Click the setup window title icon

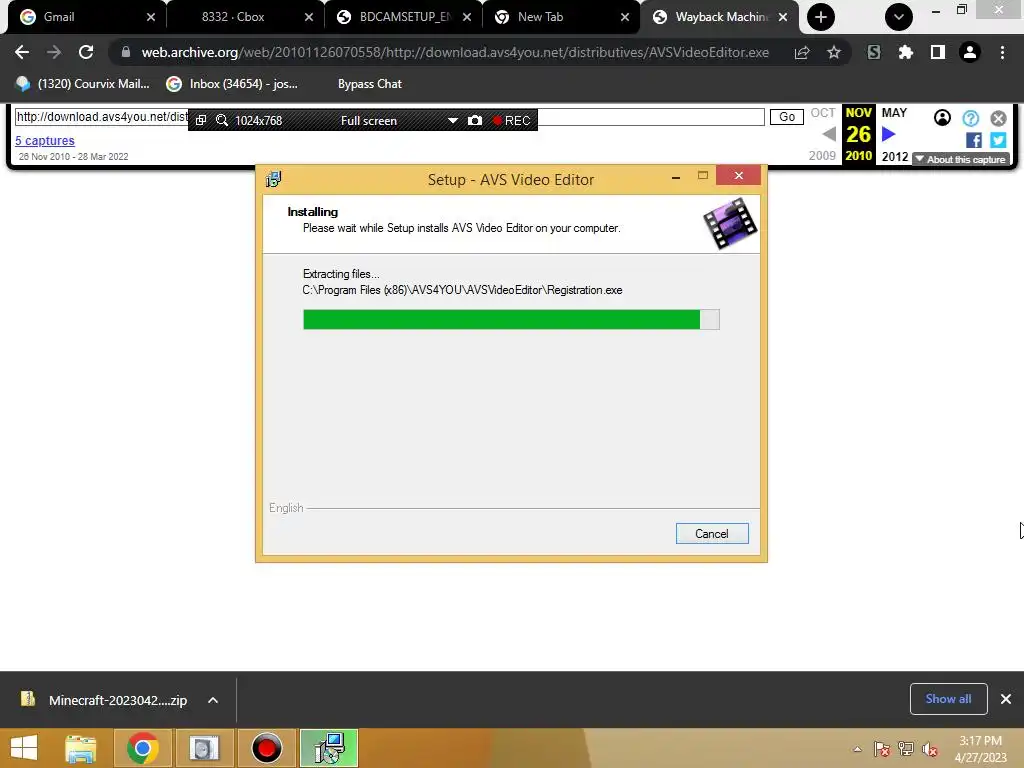click(274, 179)
